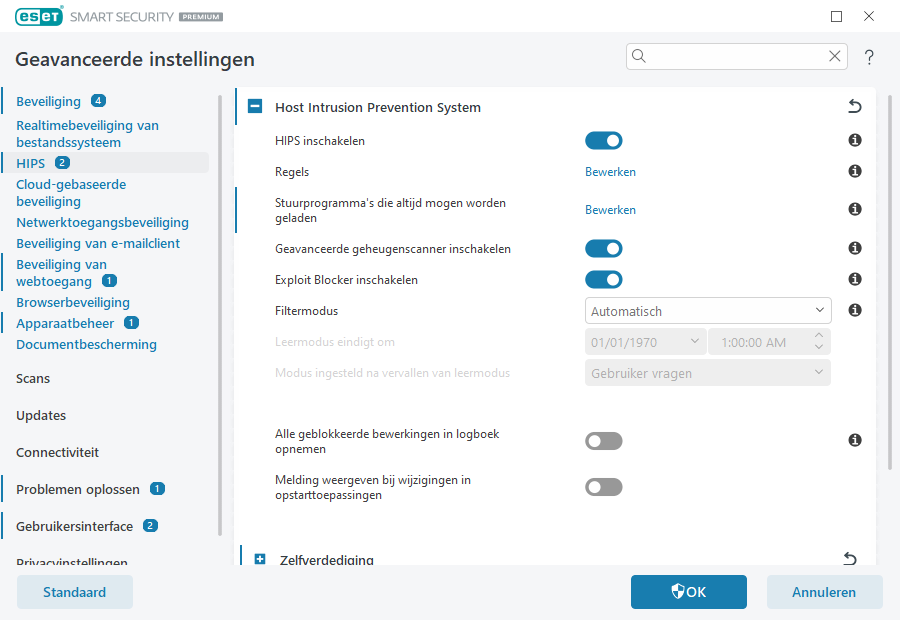900x620 pixels.
Task: Click Bewerken next to Regels
Action: point(610,171)
